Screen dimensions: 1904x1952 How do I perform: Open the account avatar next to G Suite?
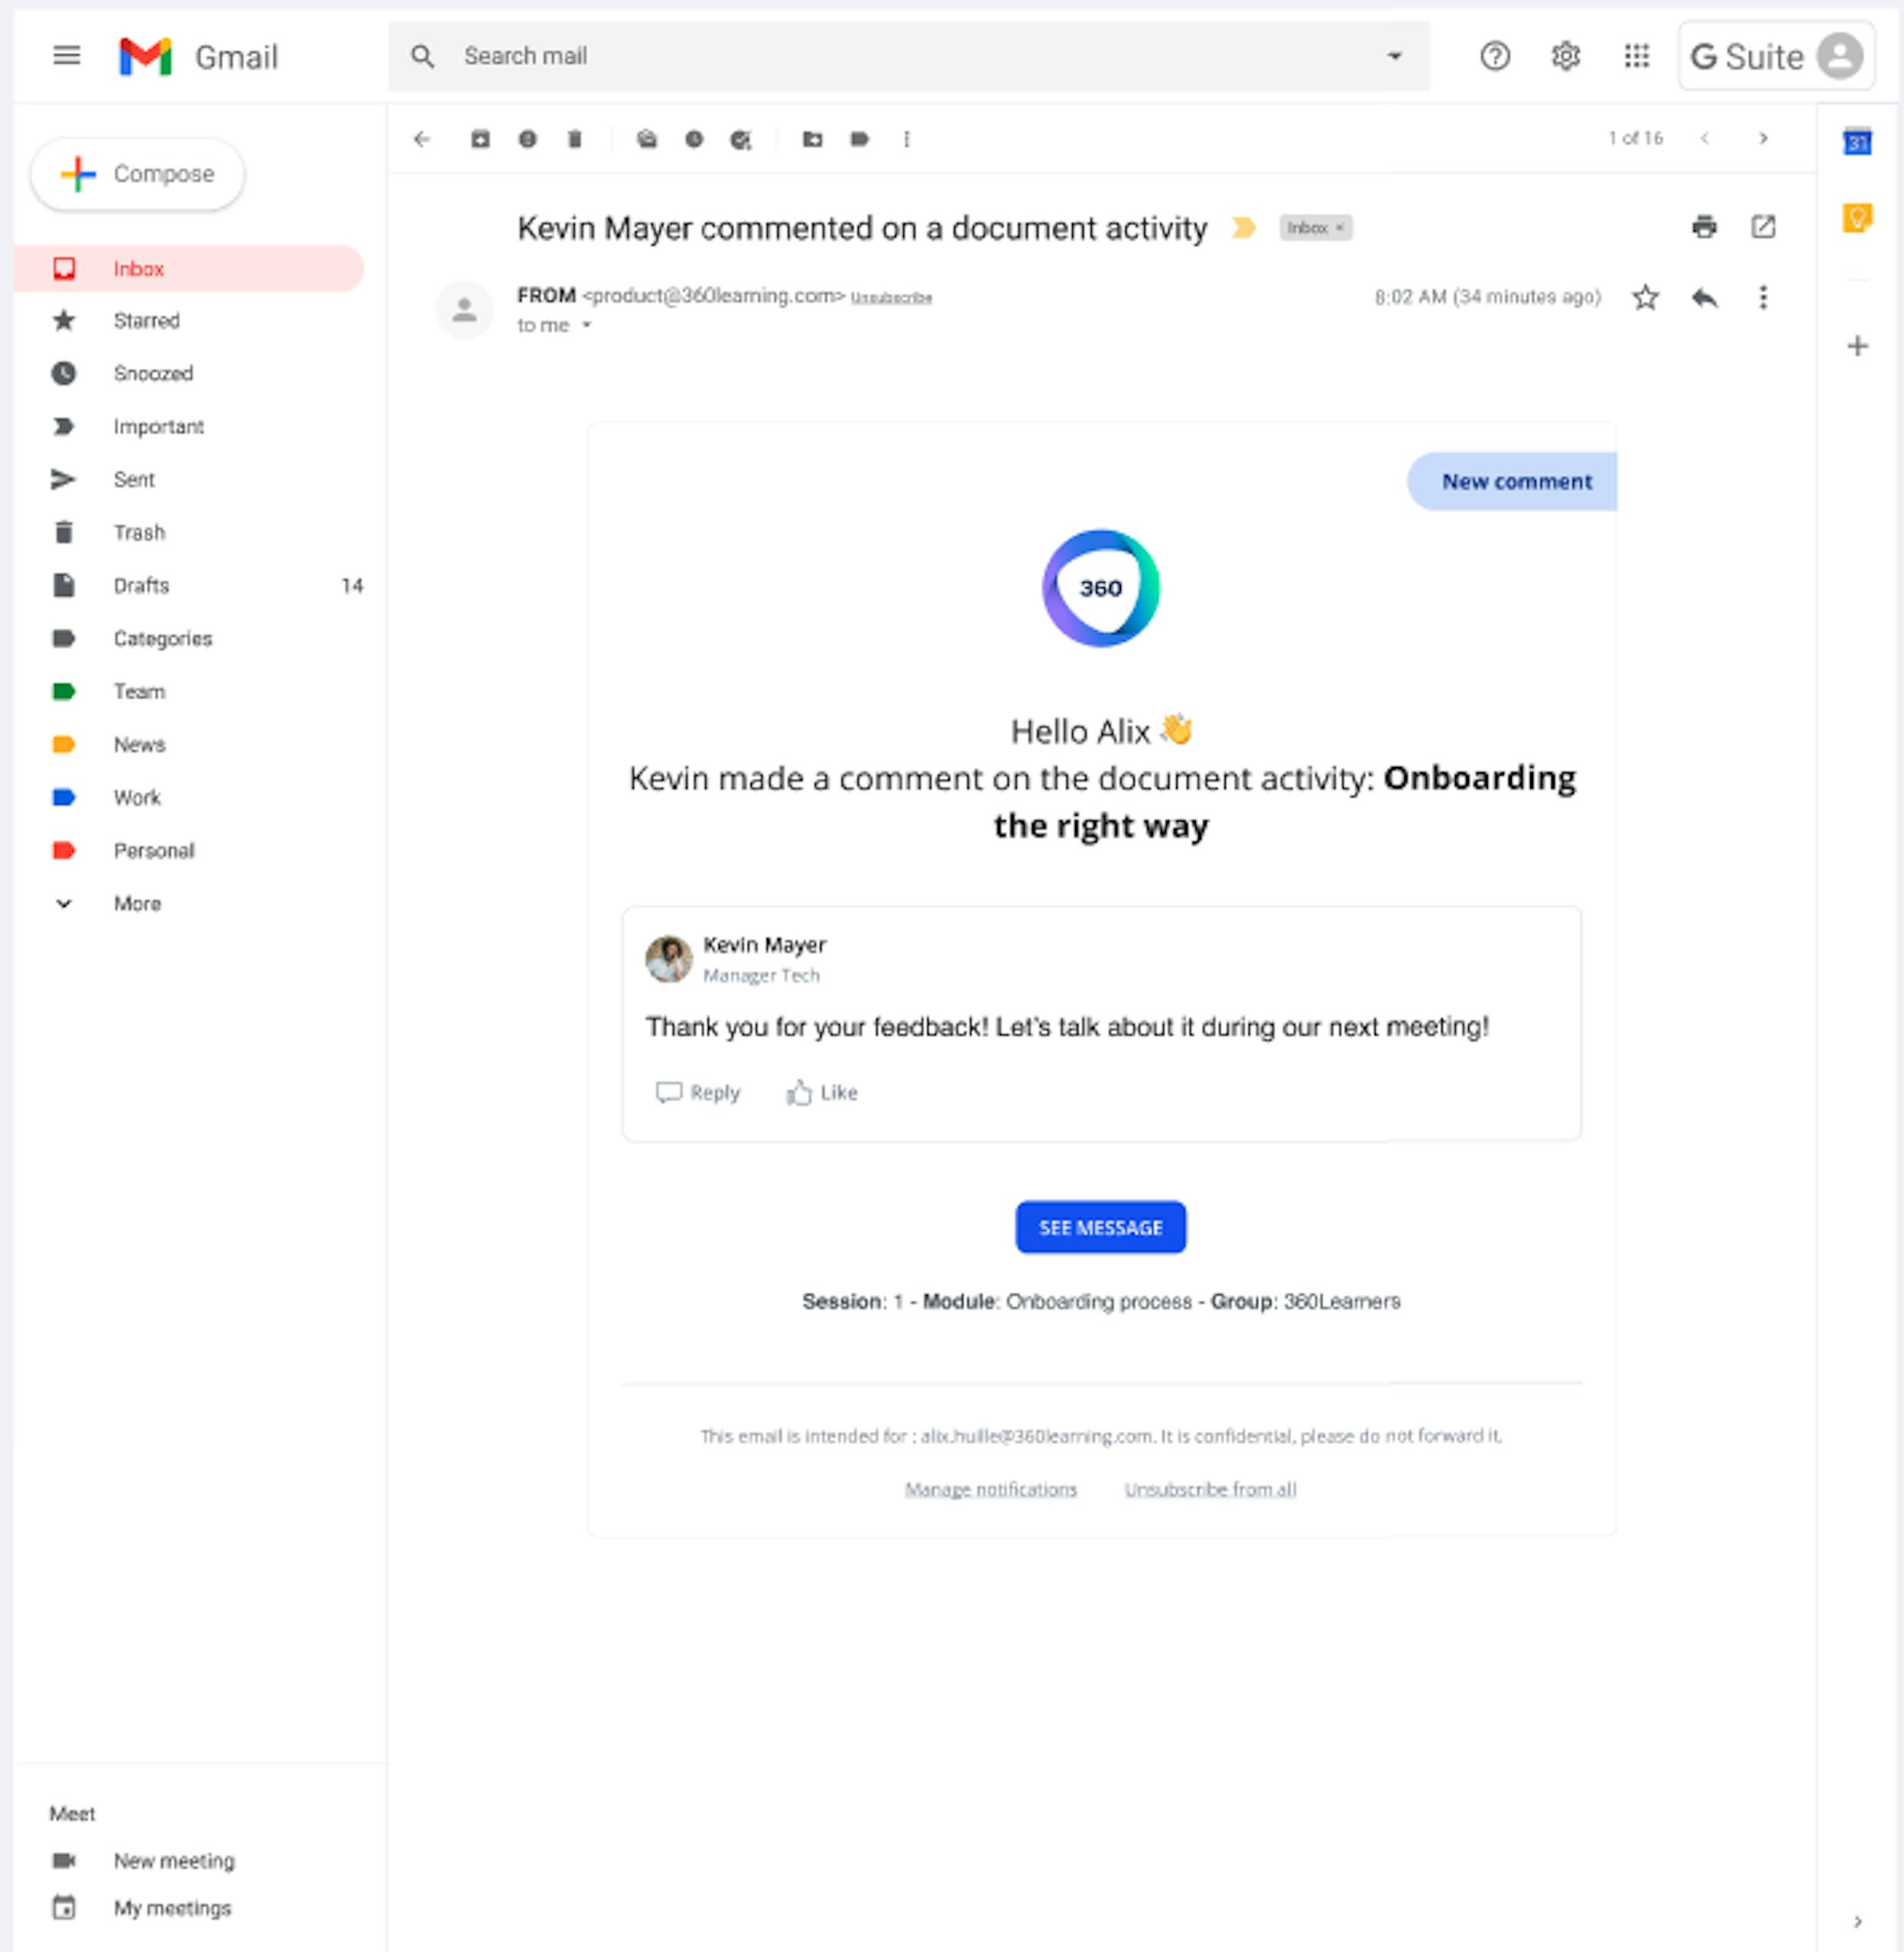[1839, 56]
